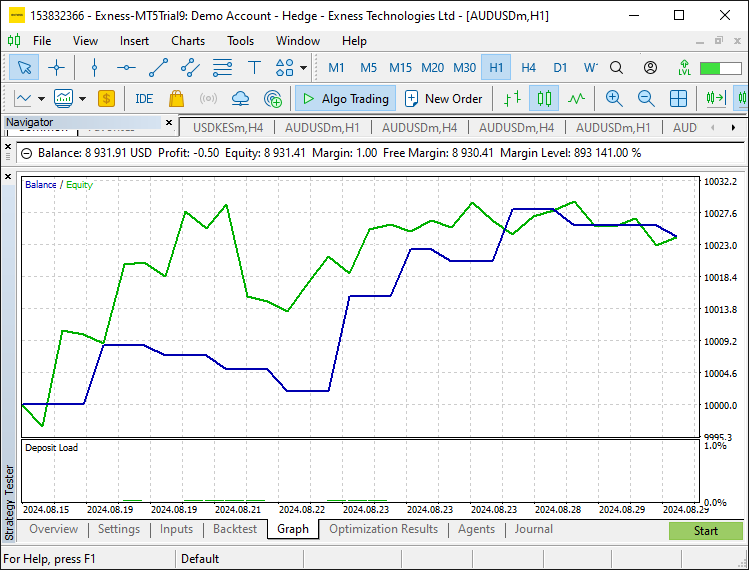
Task: Switch to line chart display
Action: (x=576, y=99)
